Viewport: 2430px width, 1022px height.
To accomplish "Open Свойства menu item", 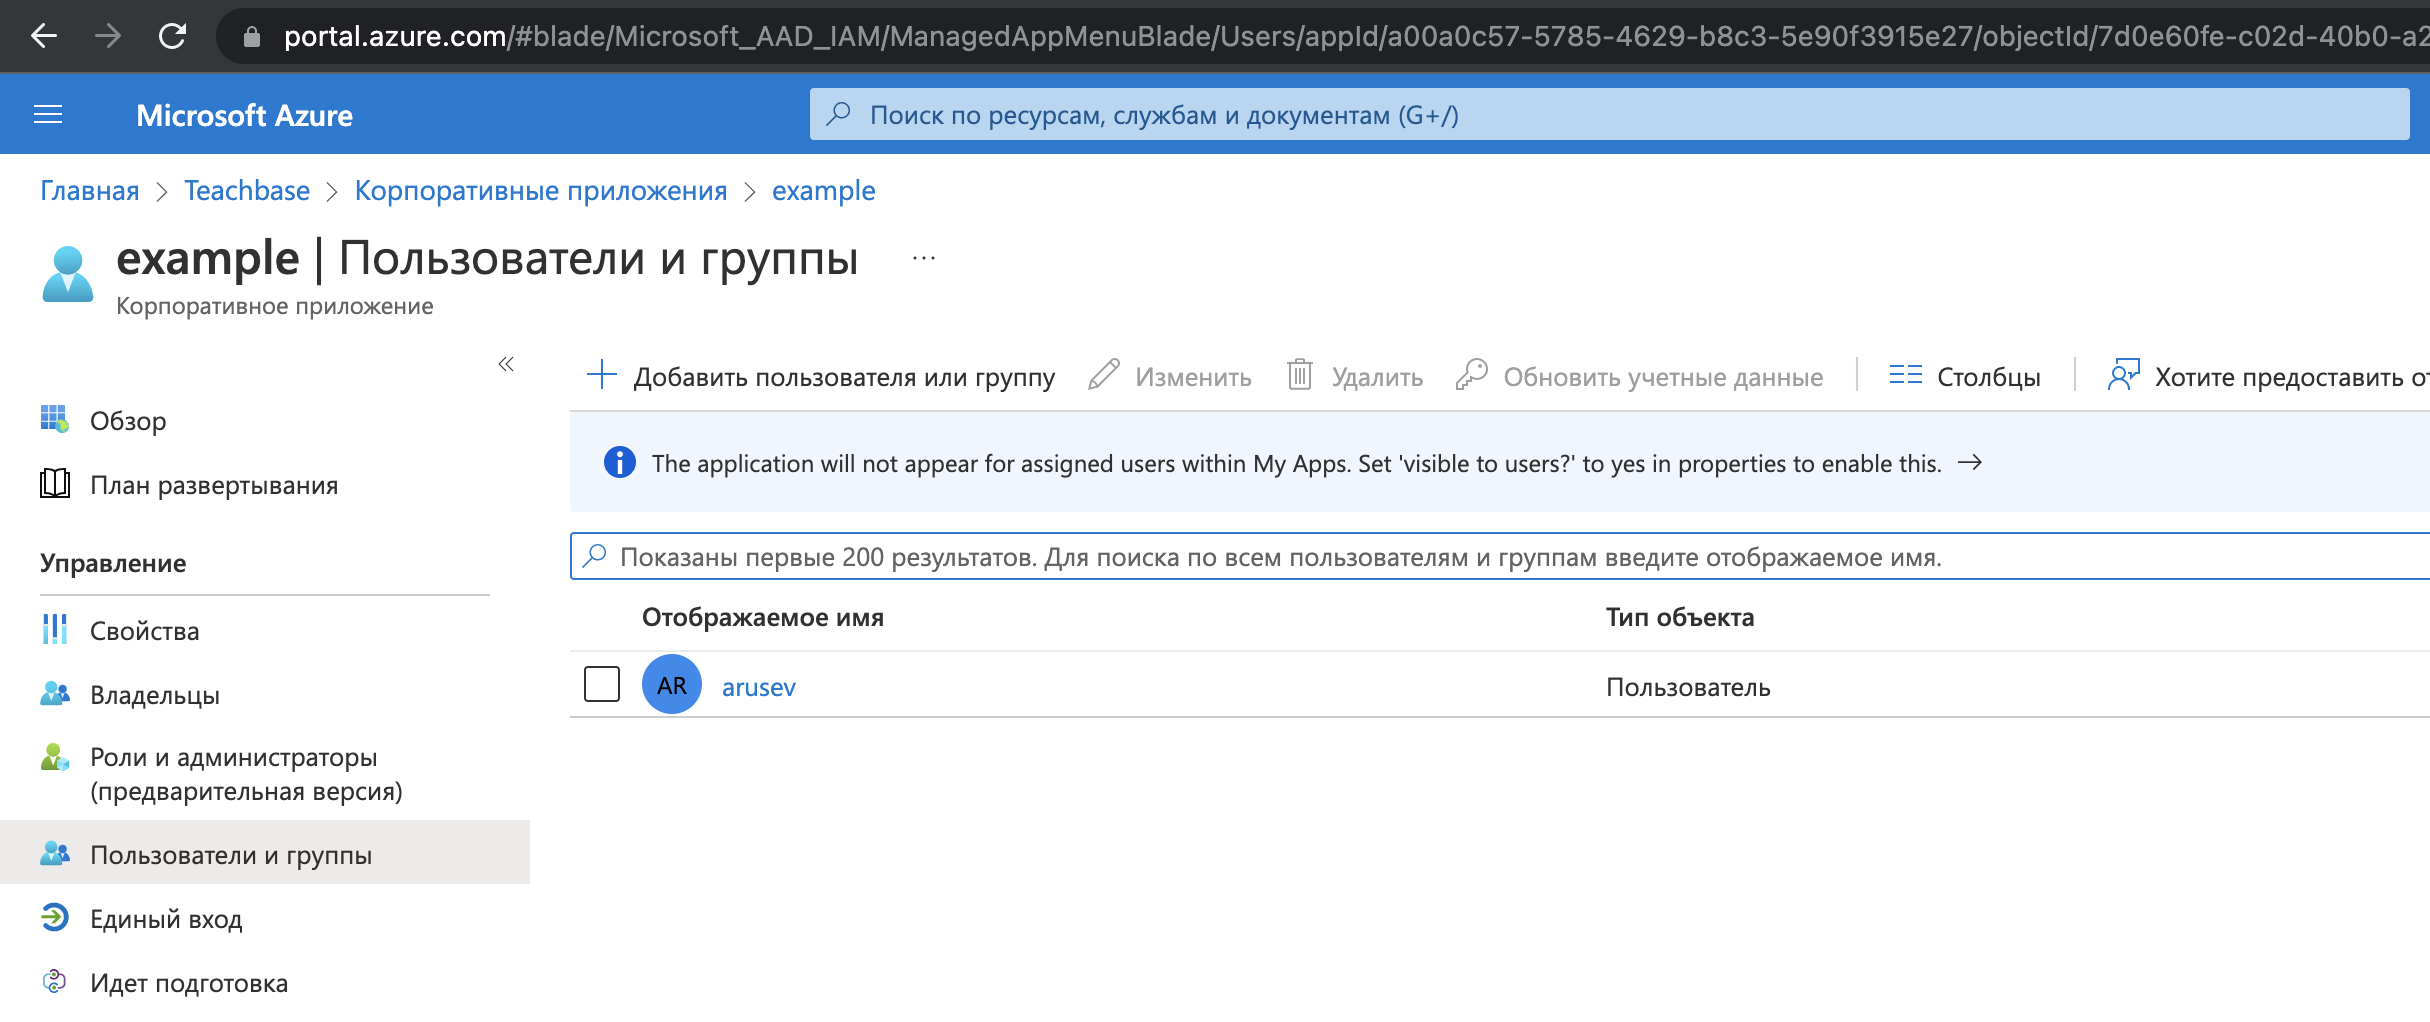I will tap(145, 631).
